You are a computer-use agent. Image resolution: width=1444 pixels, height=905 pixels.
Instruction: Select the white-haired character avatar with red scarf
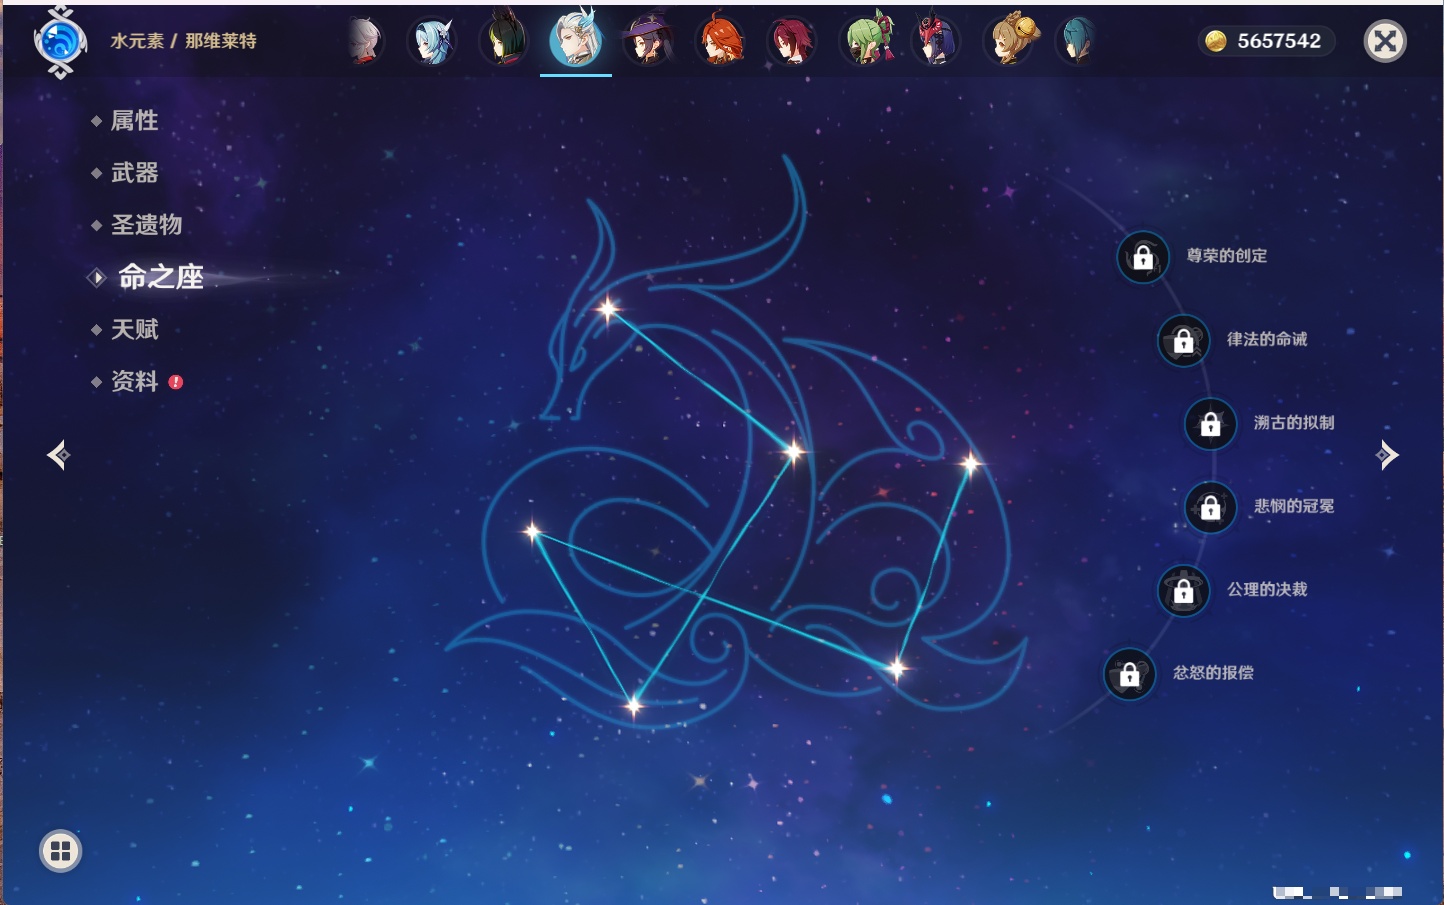click(365, 41)
